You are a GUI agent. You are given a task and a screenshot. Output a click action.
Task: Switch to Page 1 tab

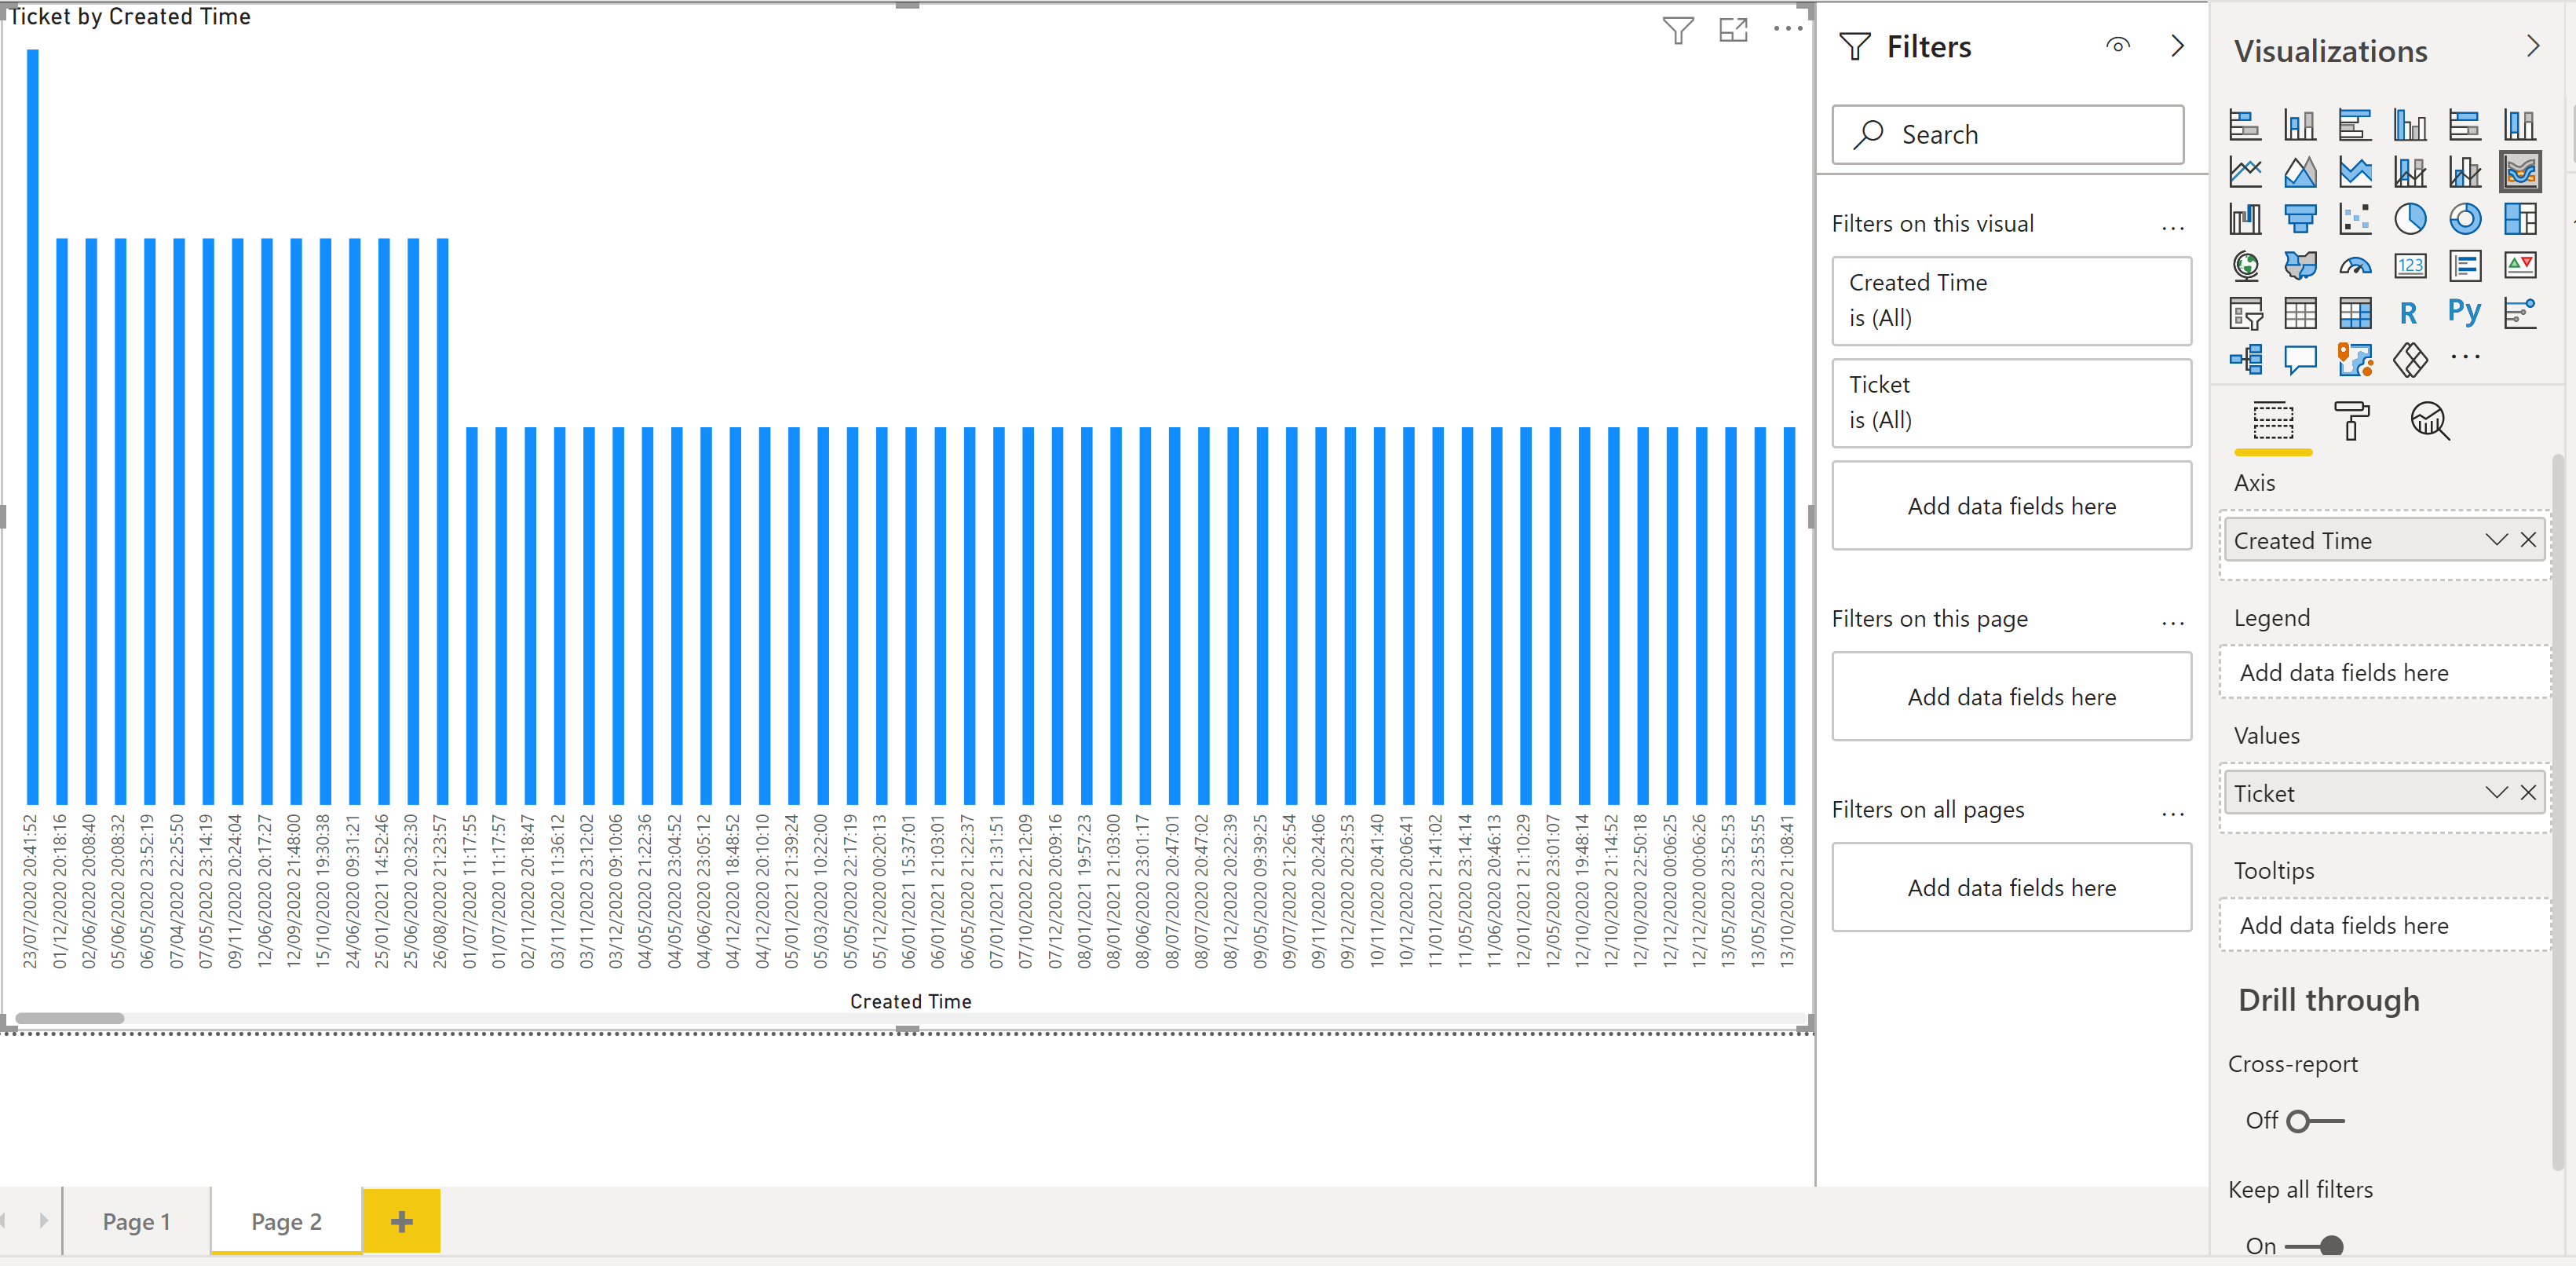[137, 1221]
